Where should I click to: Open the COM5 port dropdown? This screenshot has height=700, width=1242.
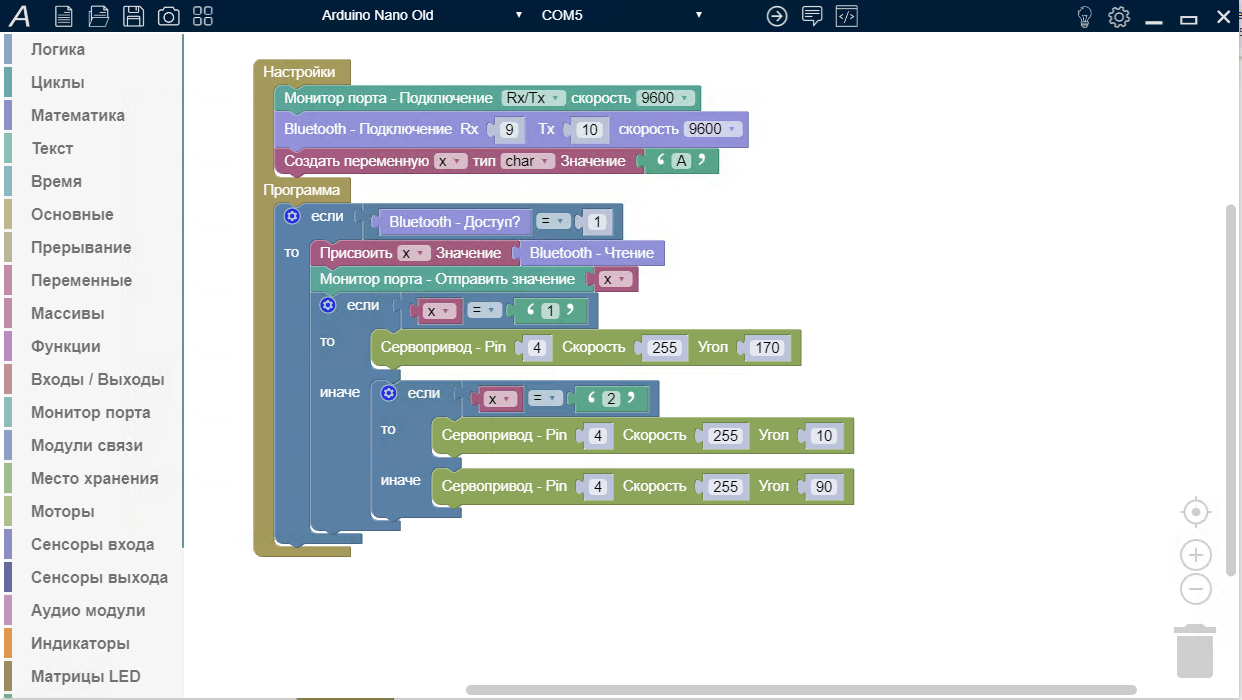pyautogui.click(x=621, y=16)
